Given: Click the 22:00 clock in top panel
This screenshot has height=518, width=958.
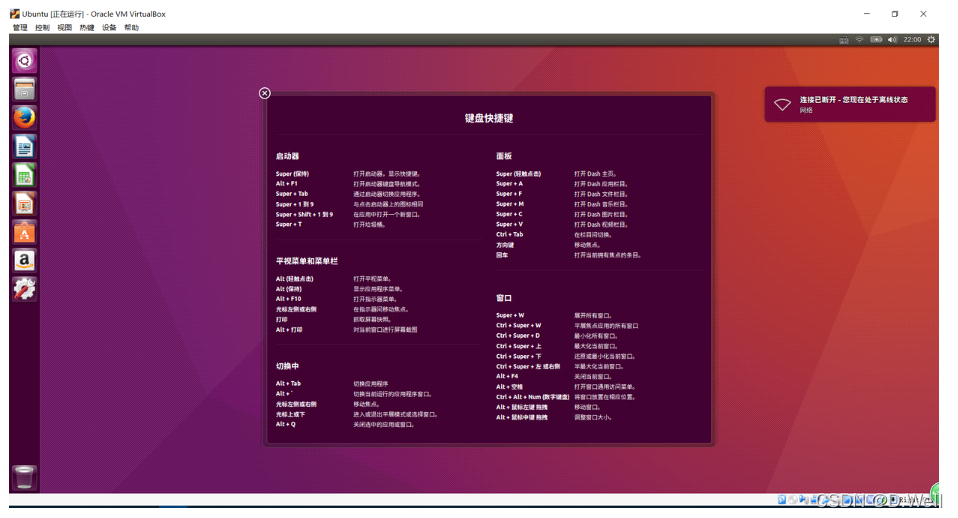Looking at the screenshot, I should (x=912, y=40).
